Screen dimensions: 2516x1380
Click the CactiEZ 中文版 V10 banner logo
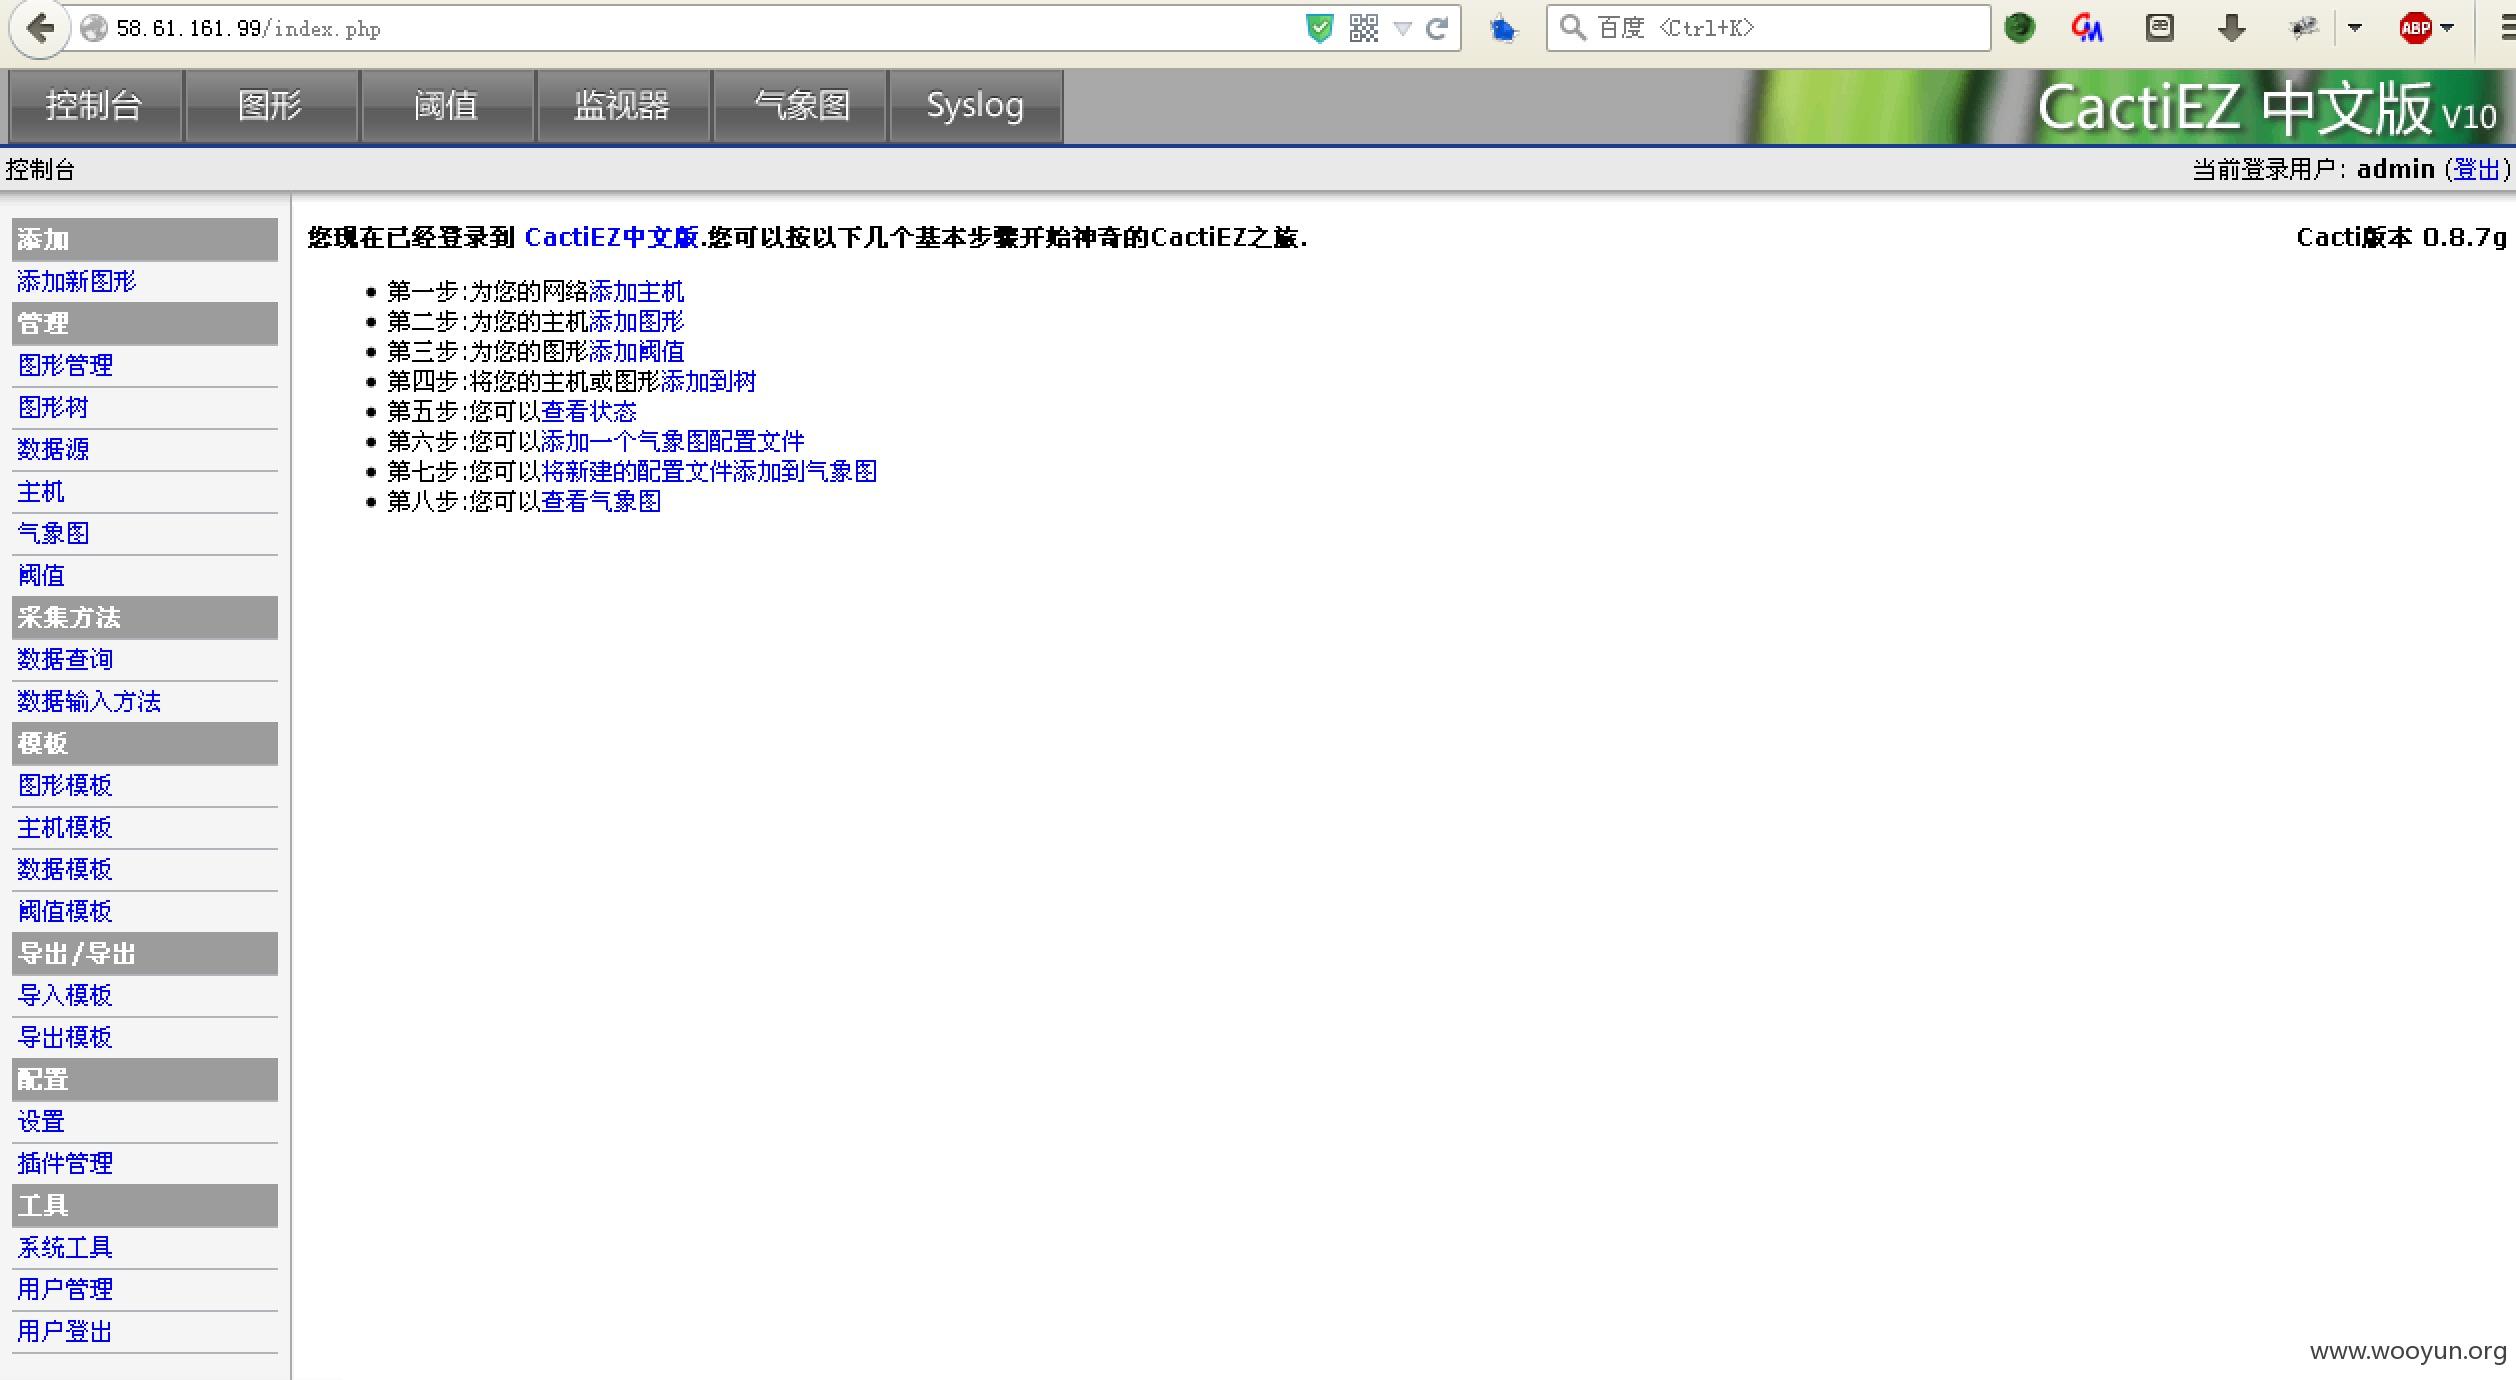point(2266,107)
